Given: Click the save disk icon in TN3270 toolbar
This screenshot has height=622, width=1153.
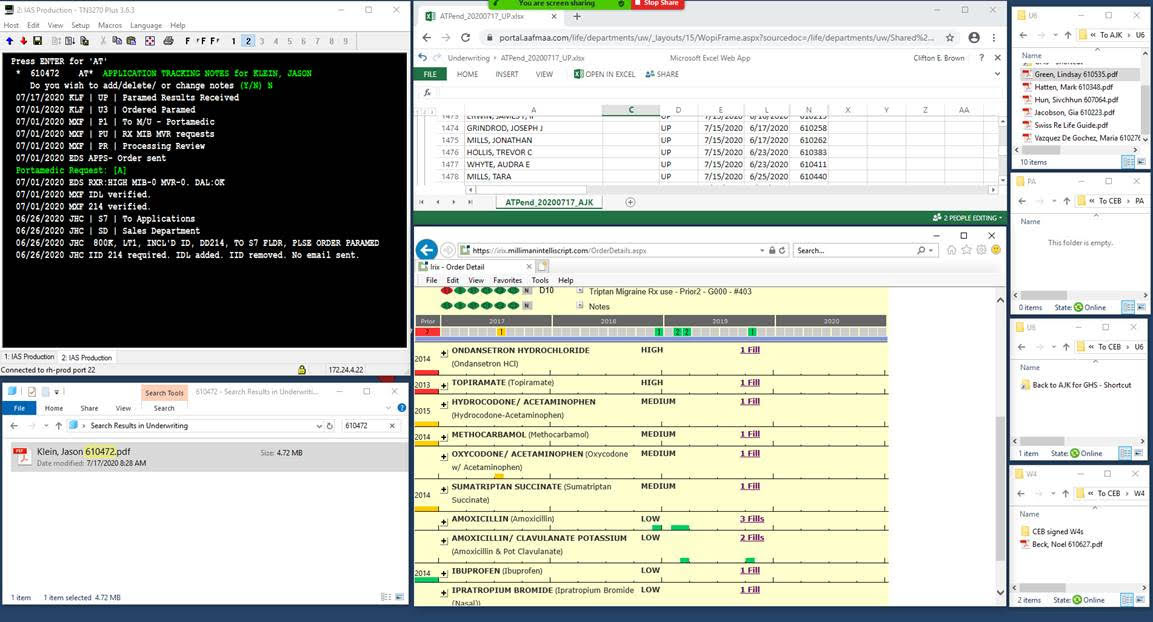Looking at the screenshot, I should [38, 41].
